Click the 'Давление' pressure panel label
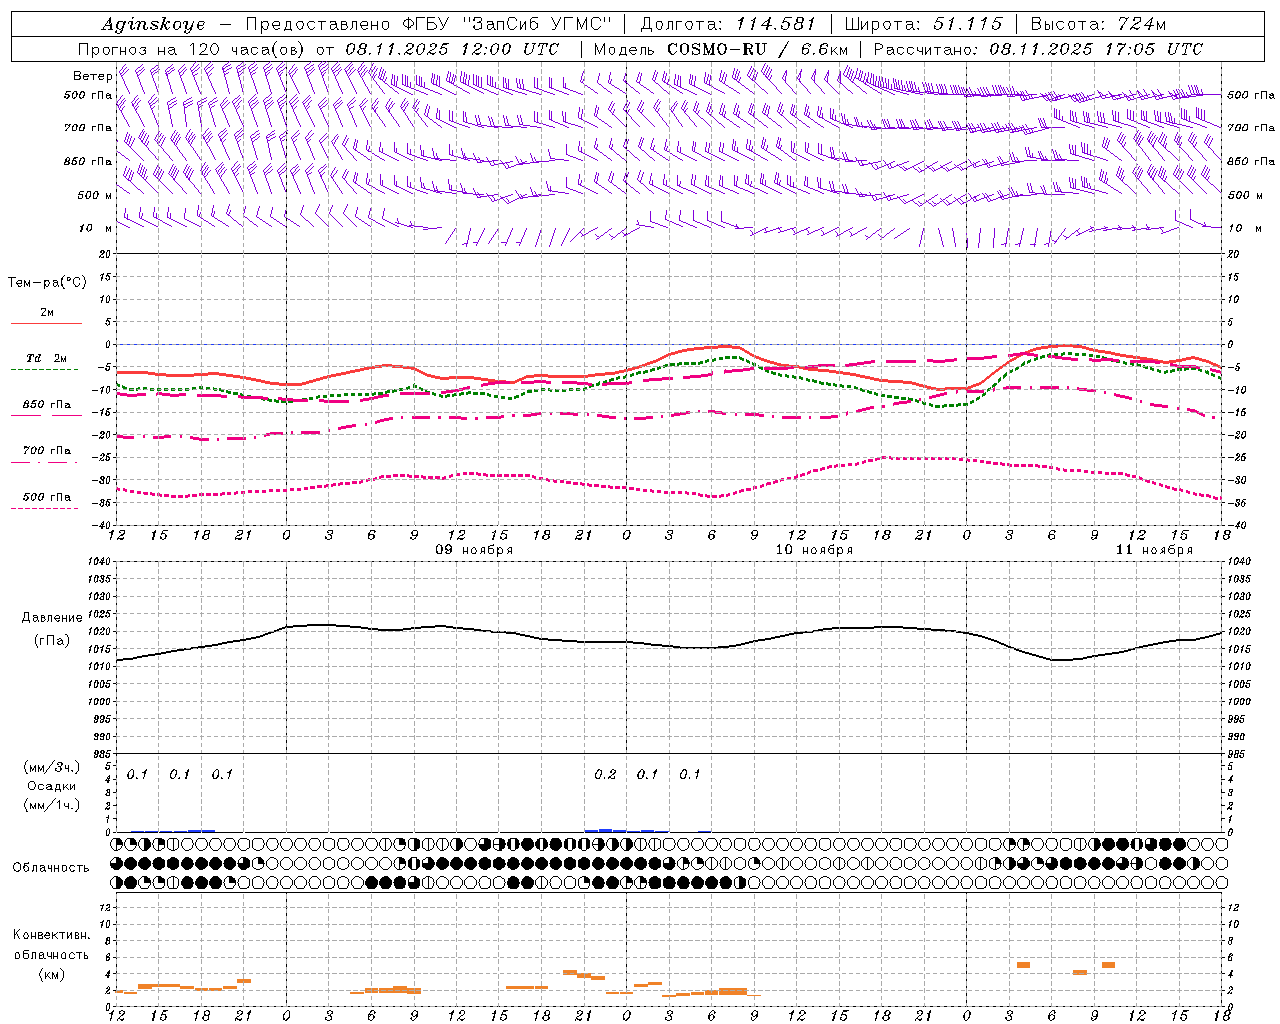Screen dimensions: 1280x1024 52,618
